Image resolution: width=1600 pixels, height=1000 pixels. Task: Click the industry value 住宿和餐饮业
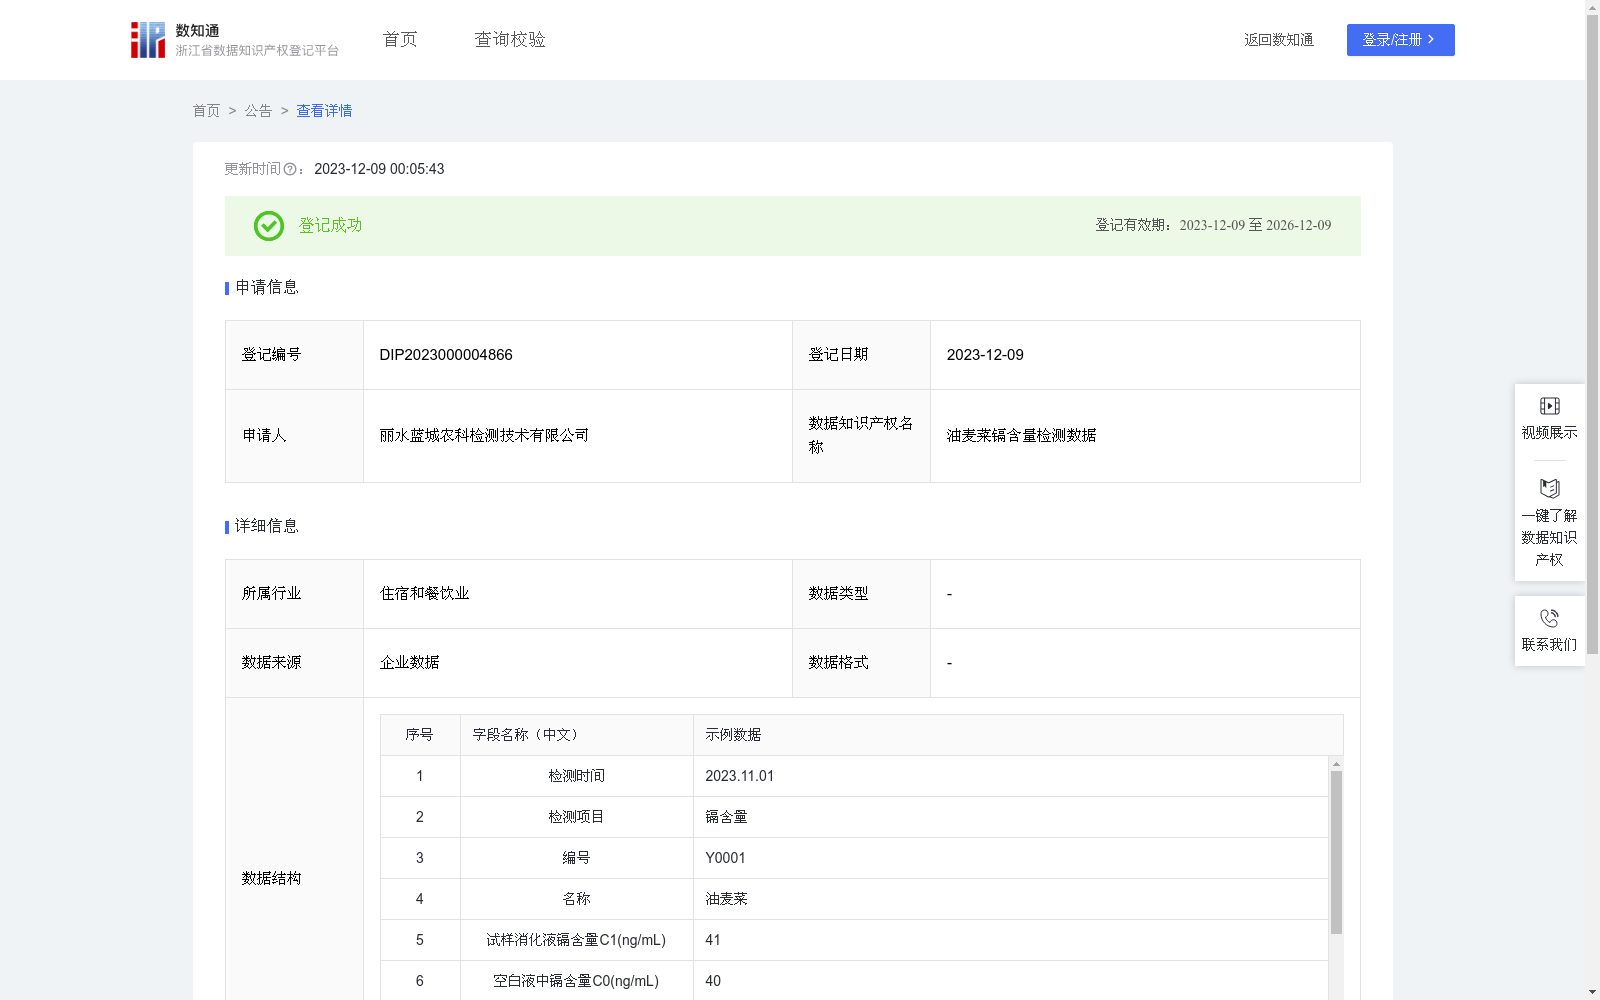click(424, 594)
